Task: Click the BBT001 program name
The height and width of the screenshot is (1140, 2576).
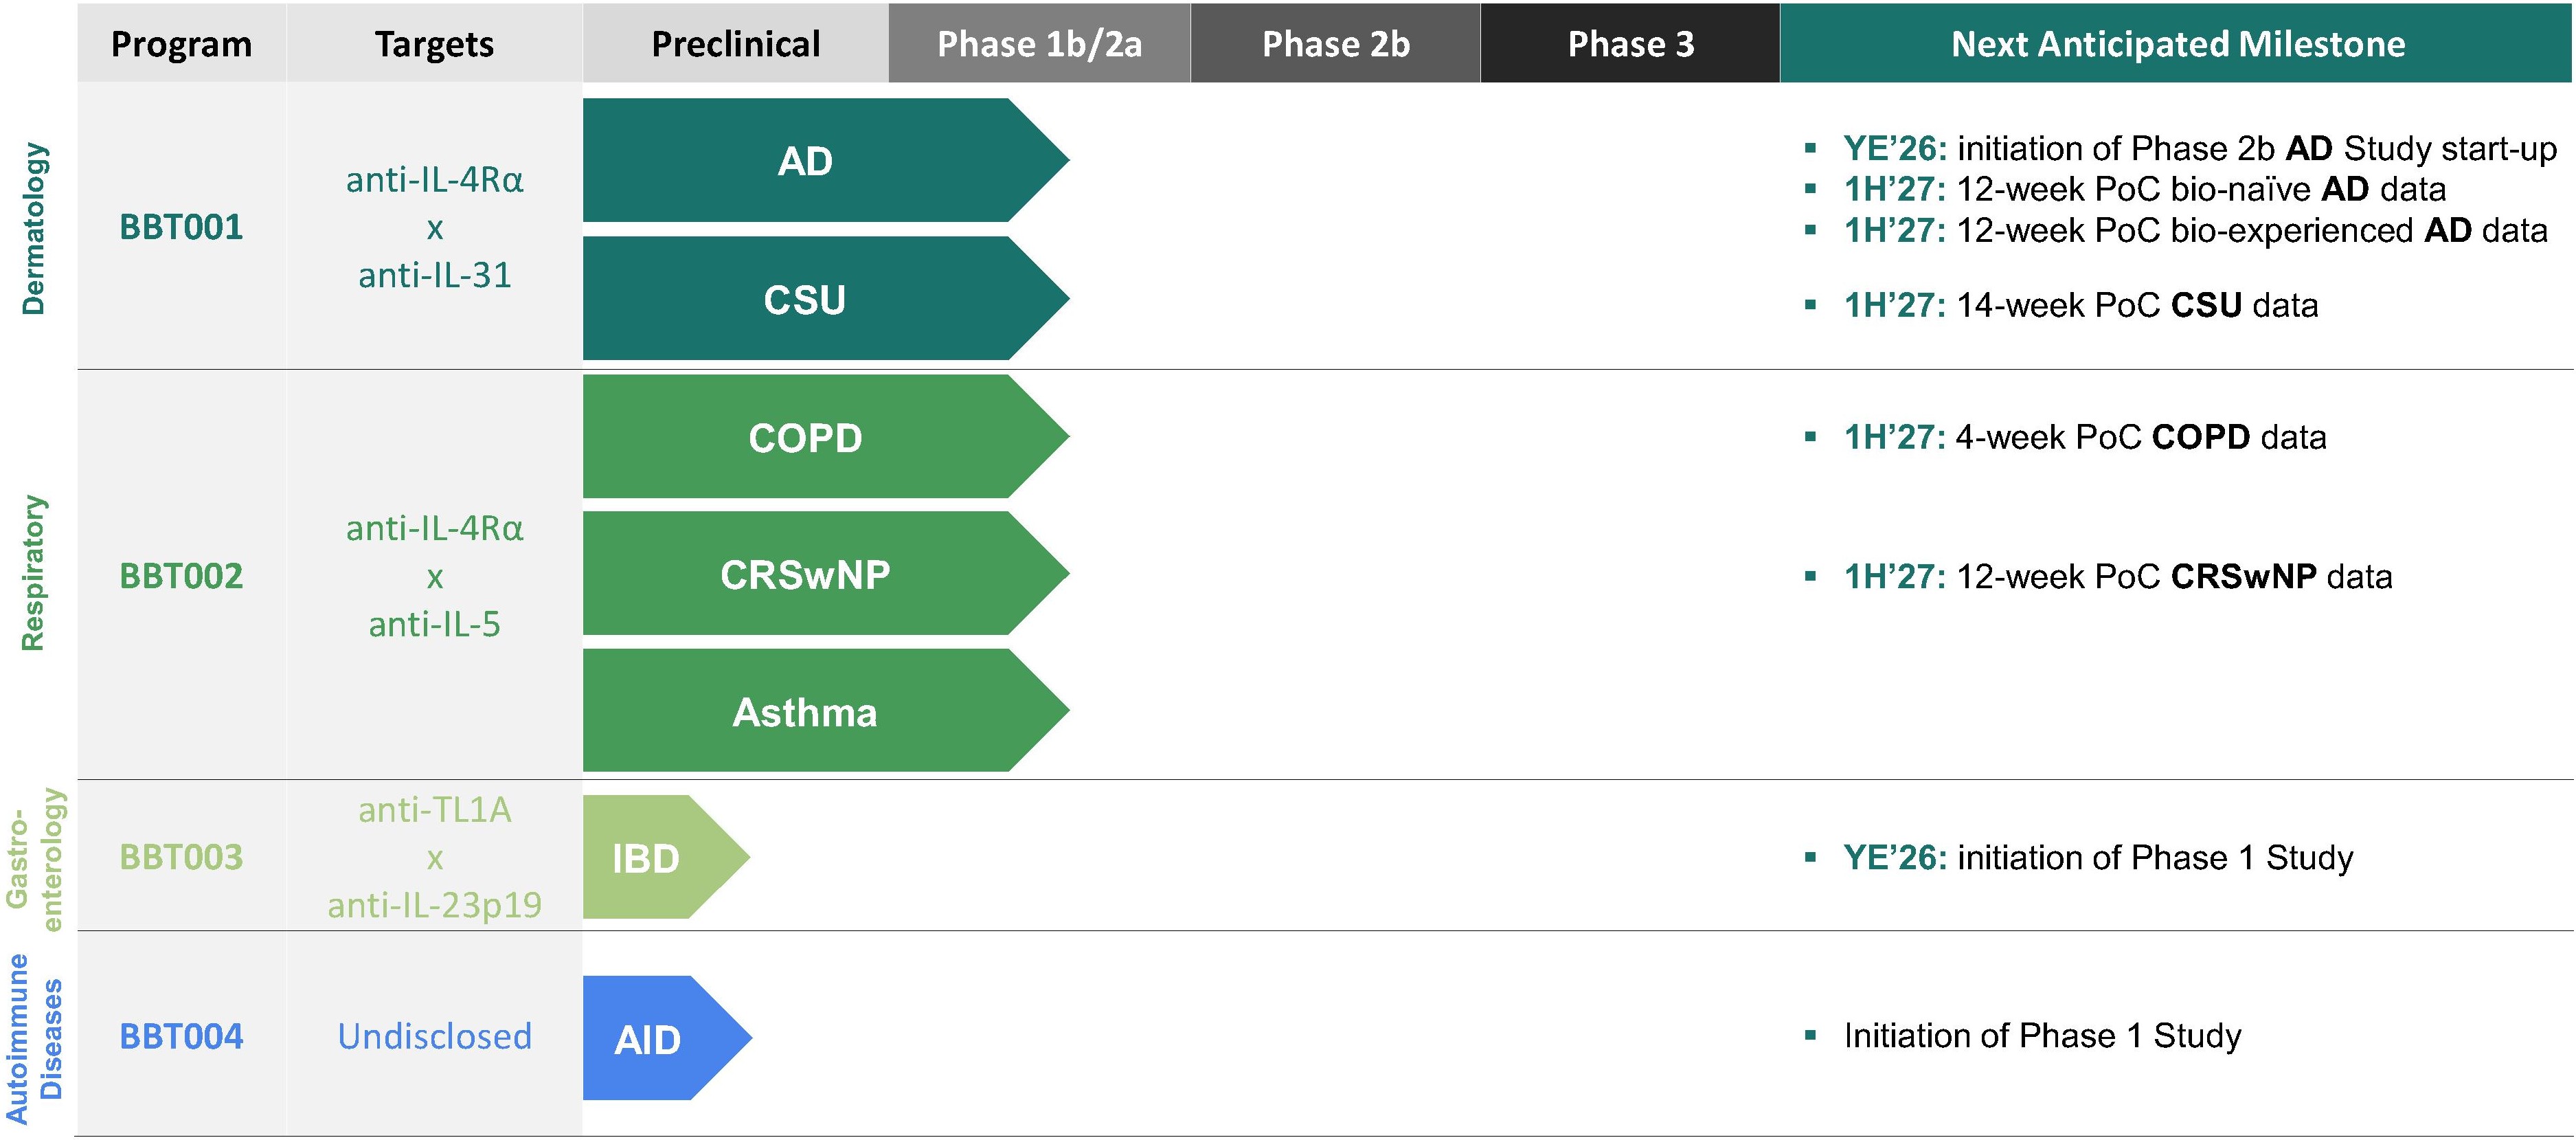Action: coord(181,227)
